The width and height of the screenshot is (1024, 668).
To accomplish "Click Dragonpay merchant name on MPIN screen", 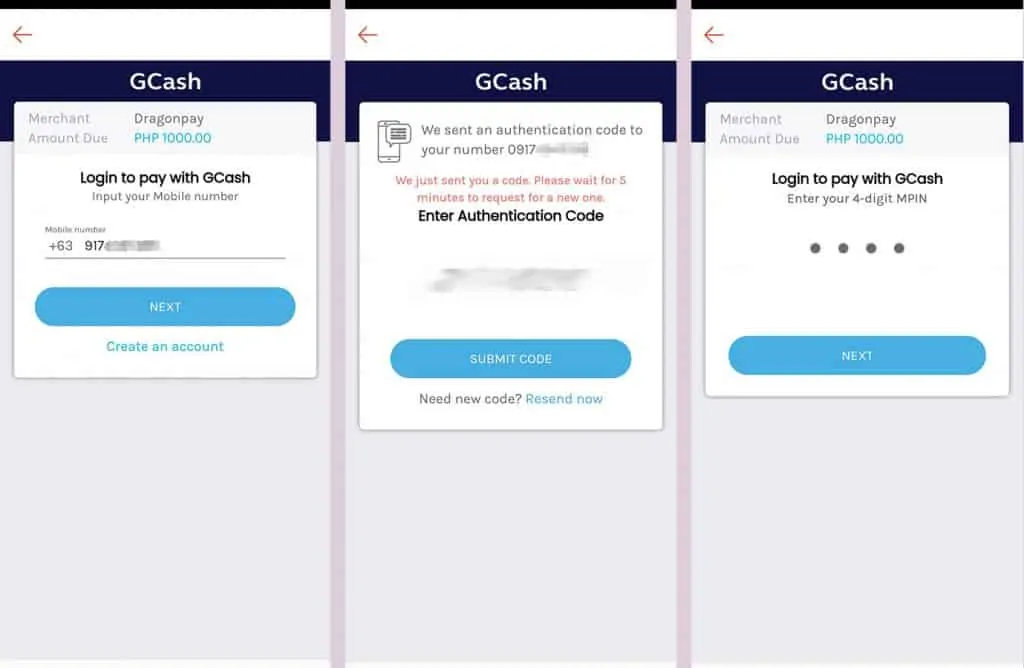I will click(860, 119).
